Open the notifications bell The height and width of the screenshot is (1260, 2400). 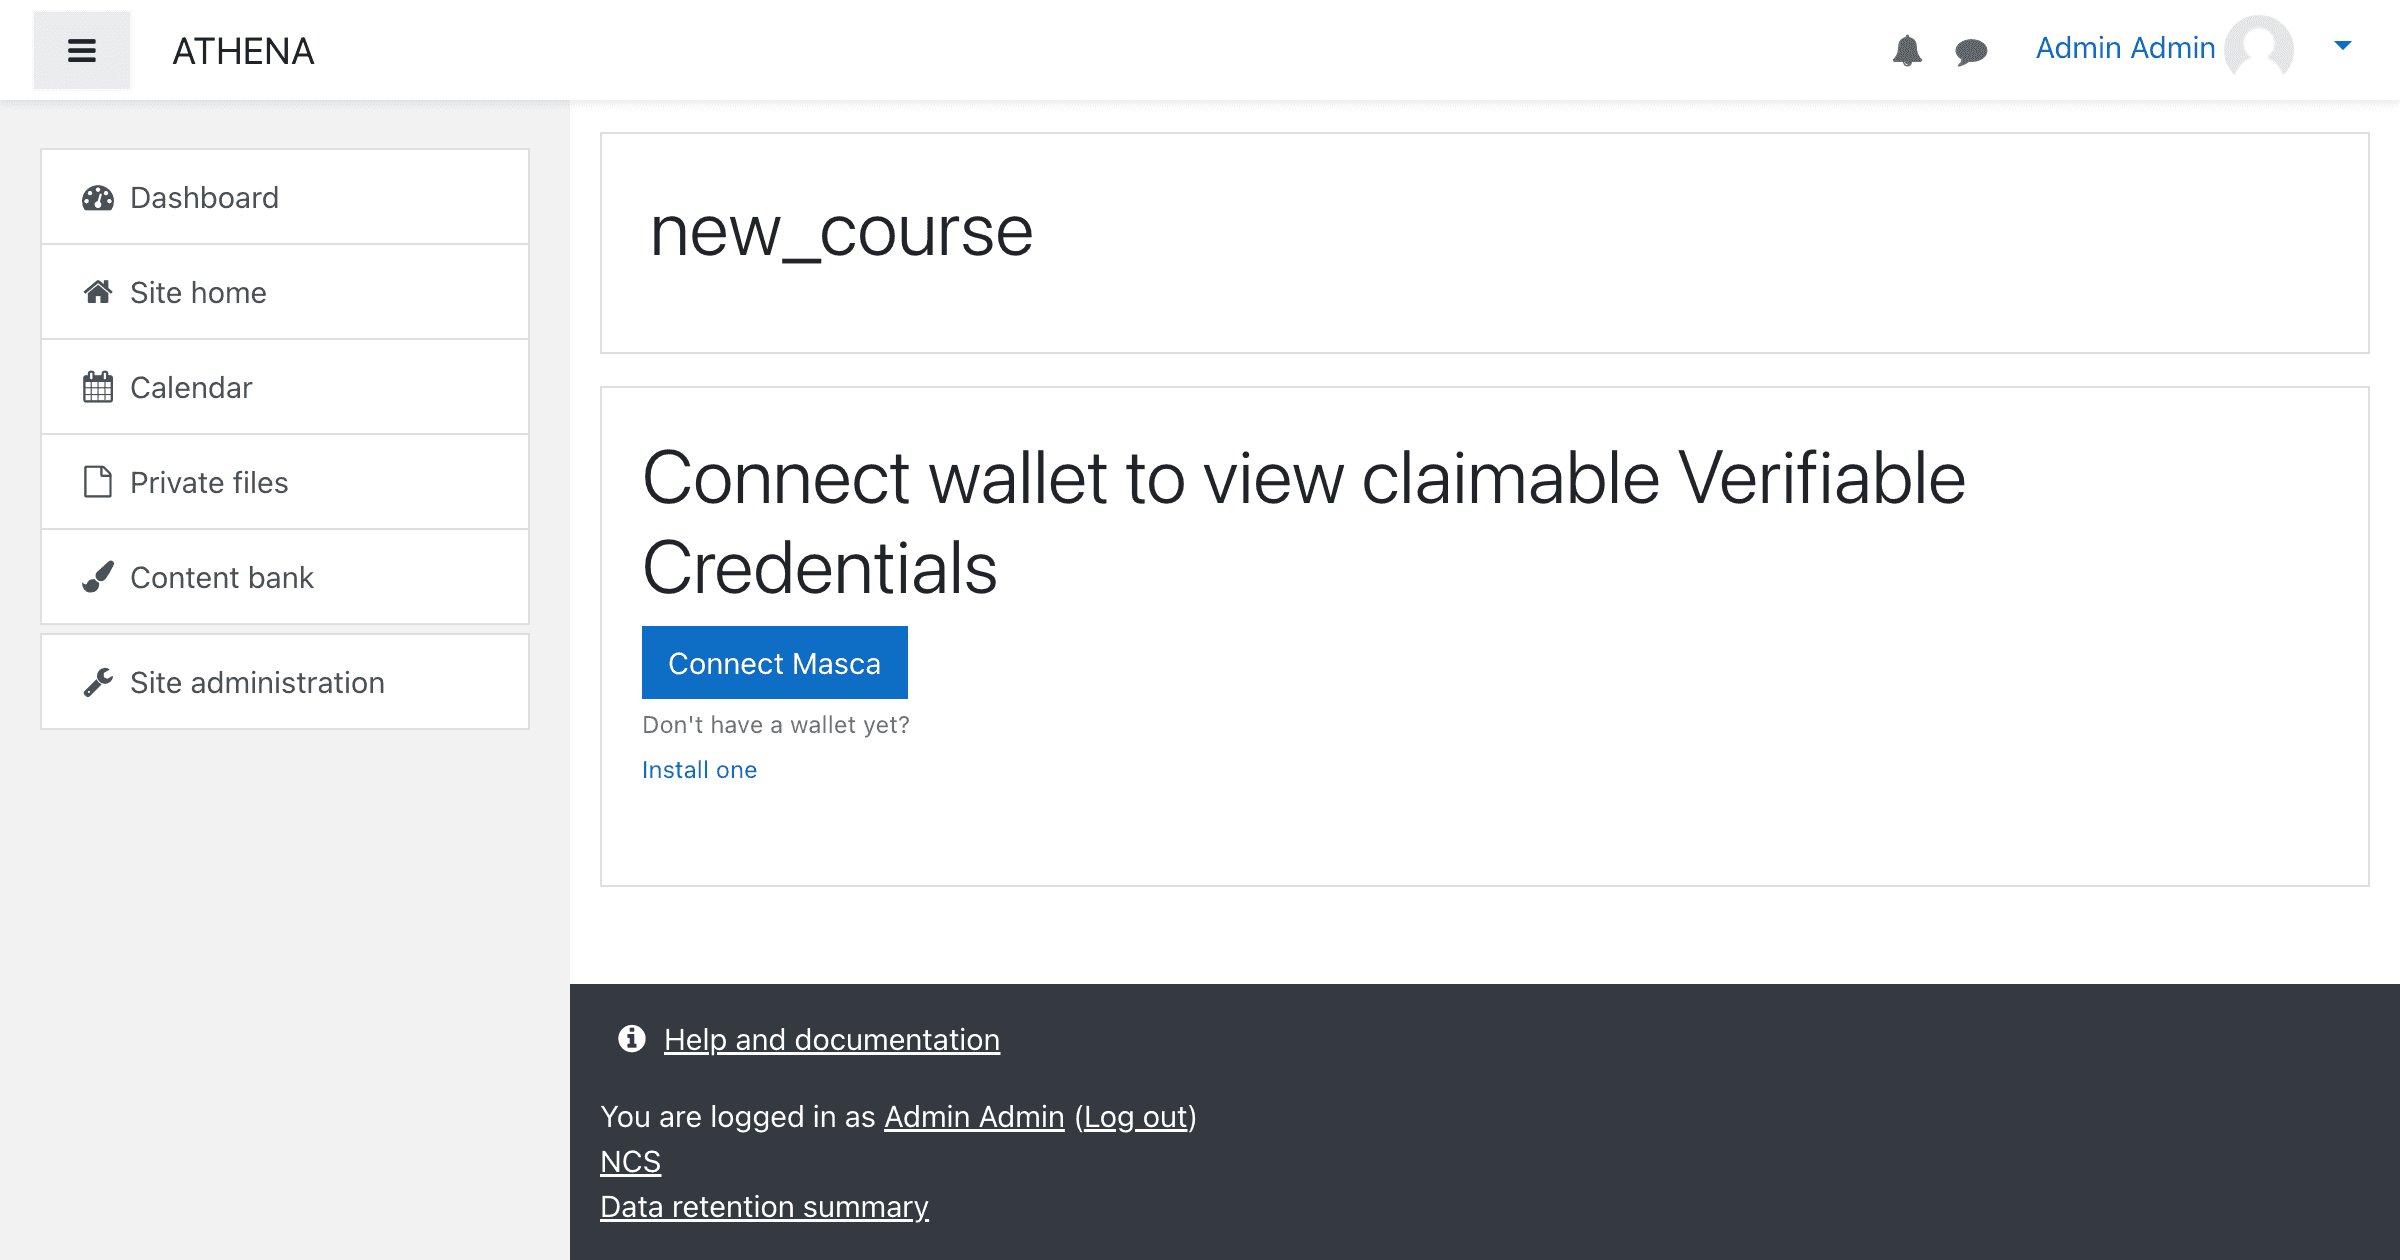point(1908,50)
